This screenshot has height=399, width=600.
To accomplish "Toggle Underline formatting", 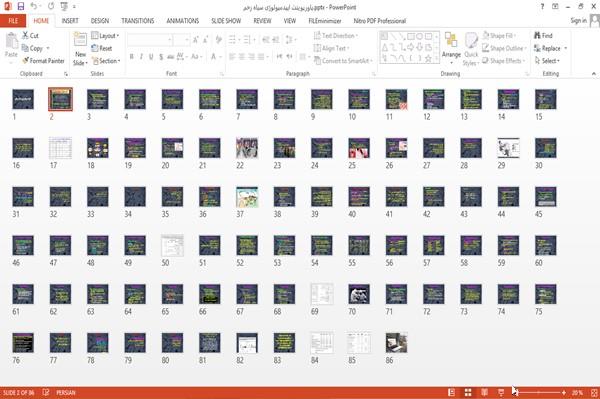I will pos(151,57).
